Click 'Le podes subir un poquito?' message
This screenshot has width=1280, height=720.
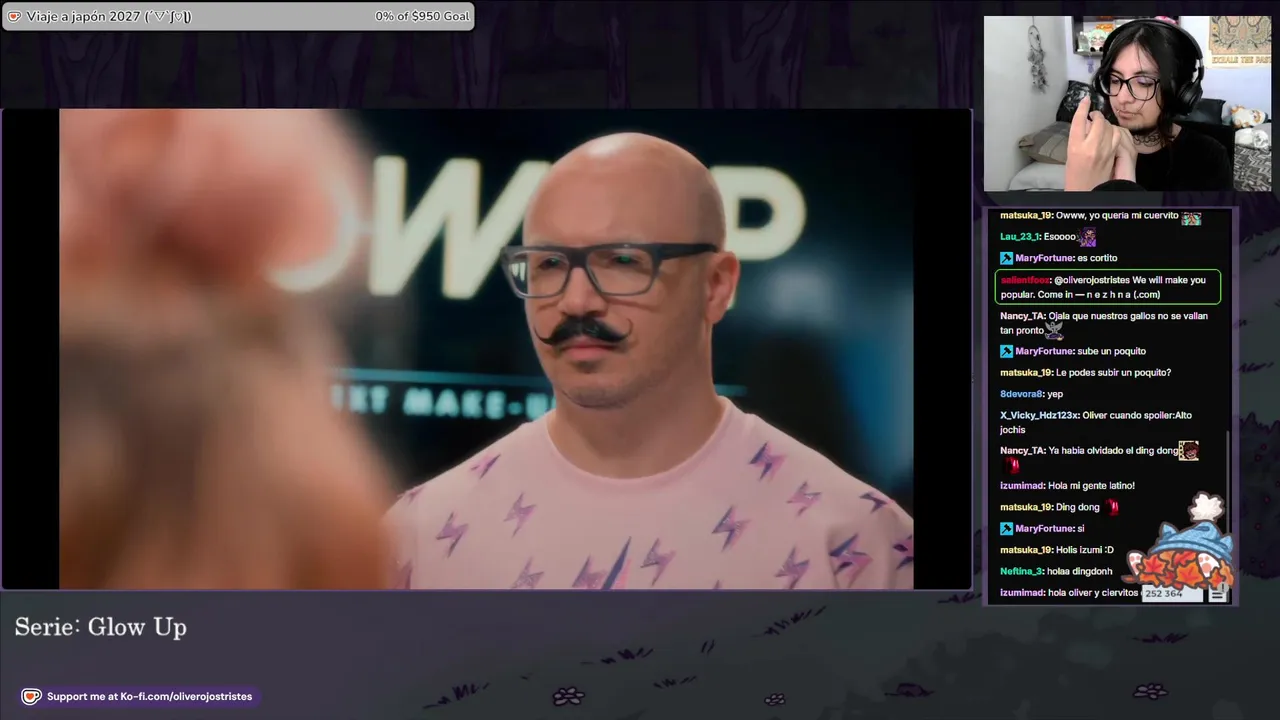[1113, 373]
